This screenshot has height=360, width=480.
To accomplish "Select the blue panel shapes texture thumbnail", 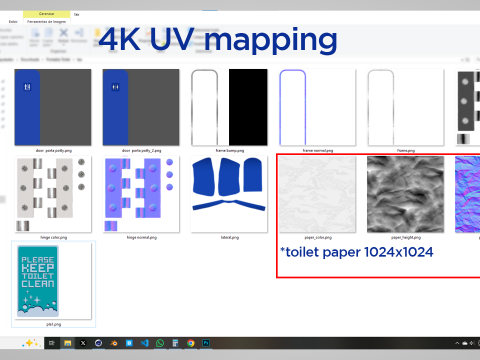I will 229,194.
